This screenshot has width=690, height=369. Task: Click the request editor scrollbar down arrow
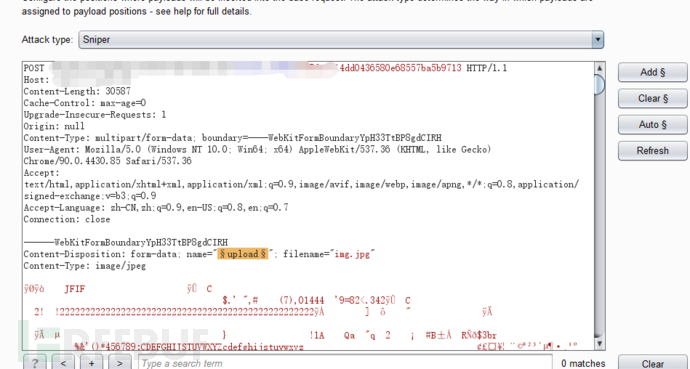(x=599, y=344)
